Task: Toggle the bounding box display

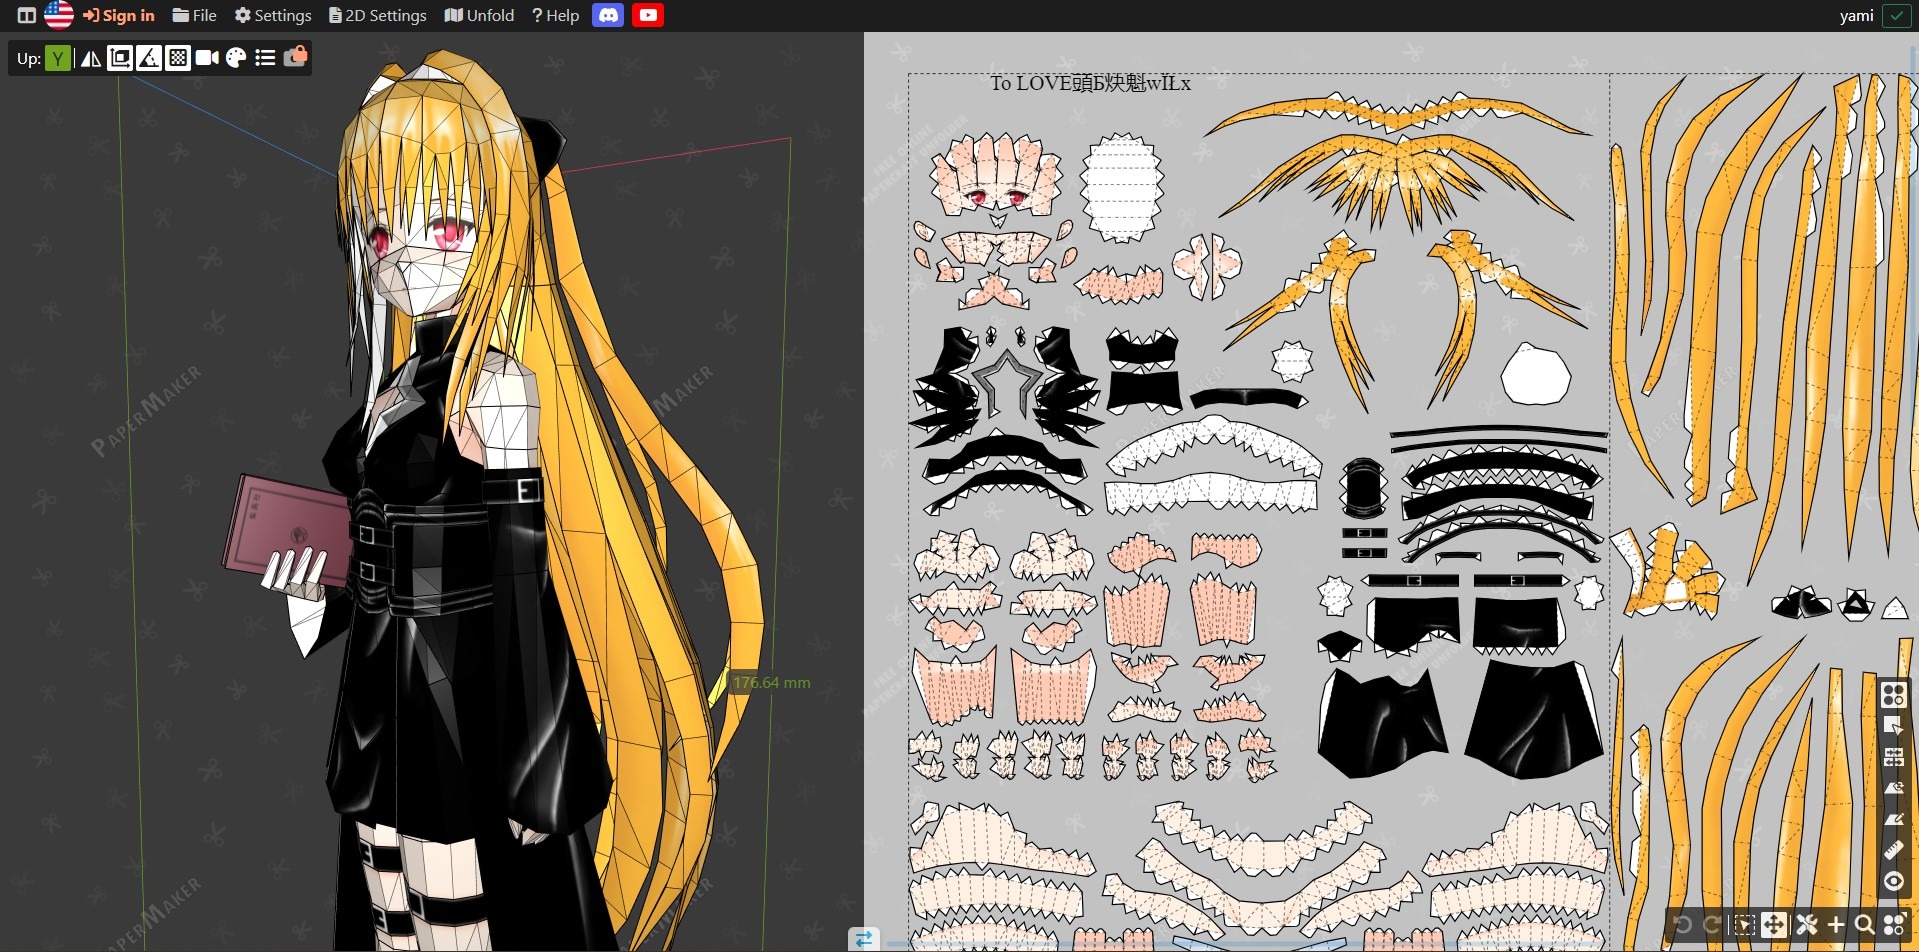Action: tap(120, 58)
